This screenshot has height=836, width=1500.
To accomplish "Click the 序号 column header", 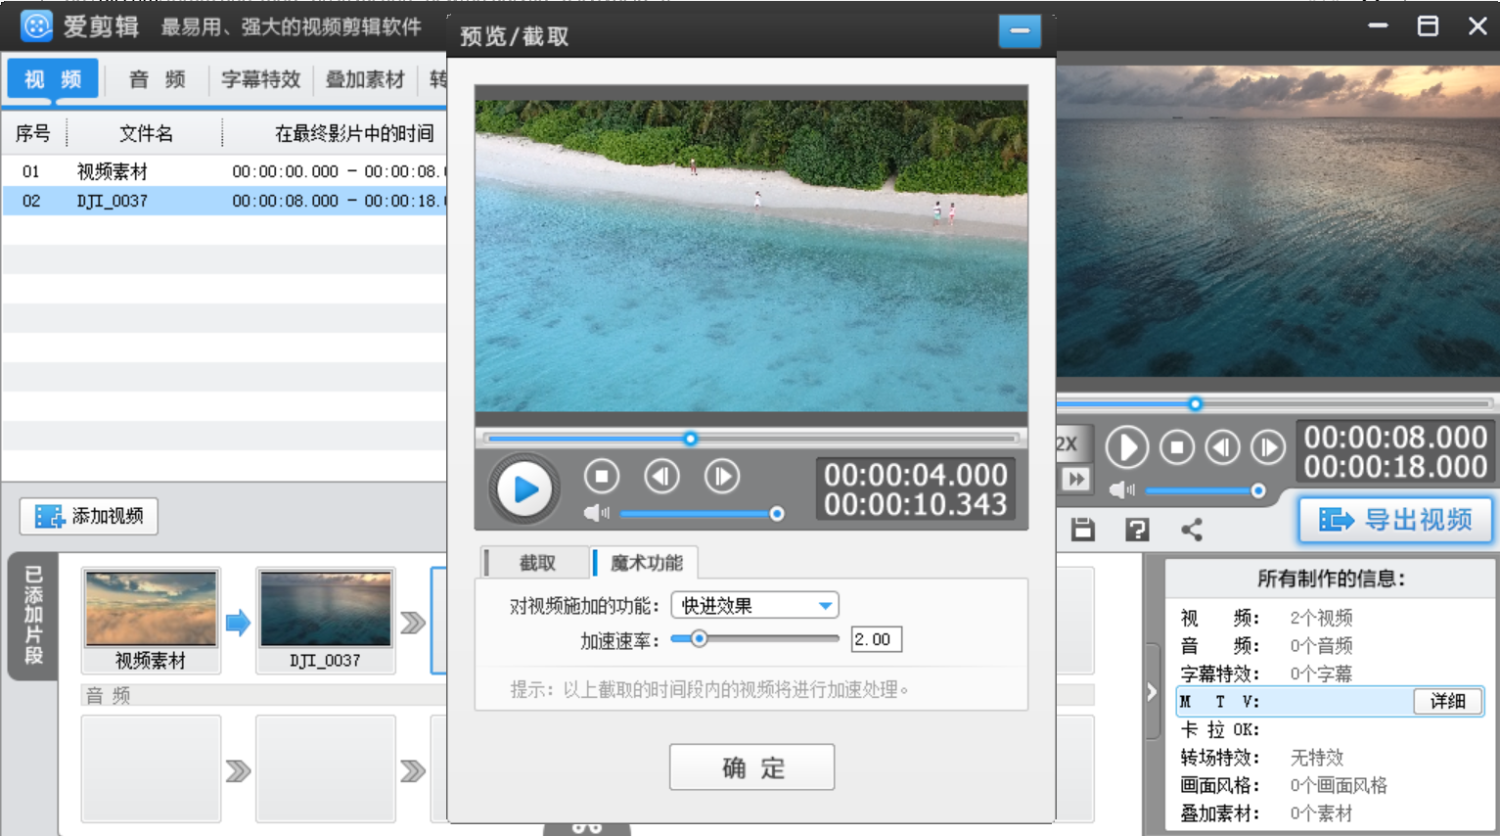I will pos(33,133).
